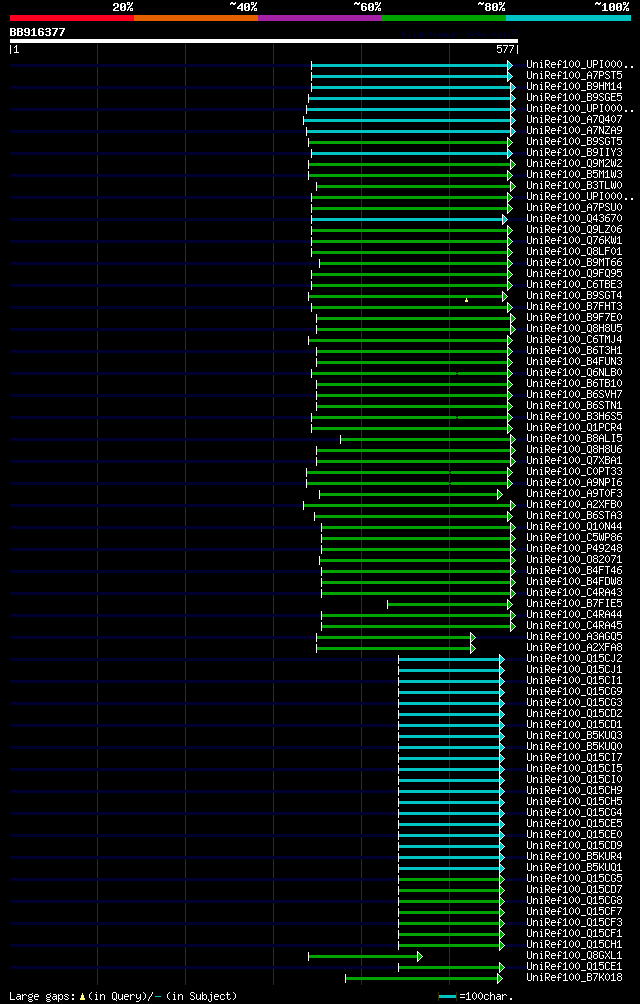Click the short green bar for UniRef100_Q8GXL1

[x=364, y=956]
